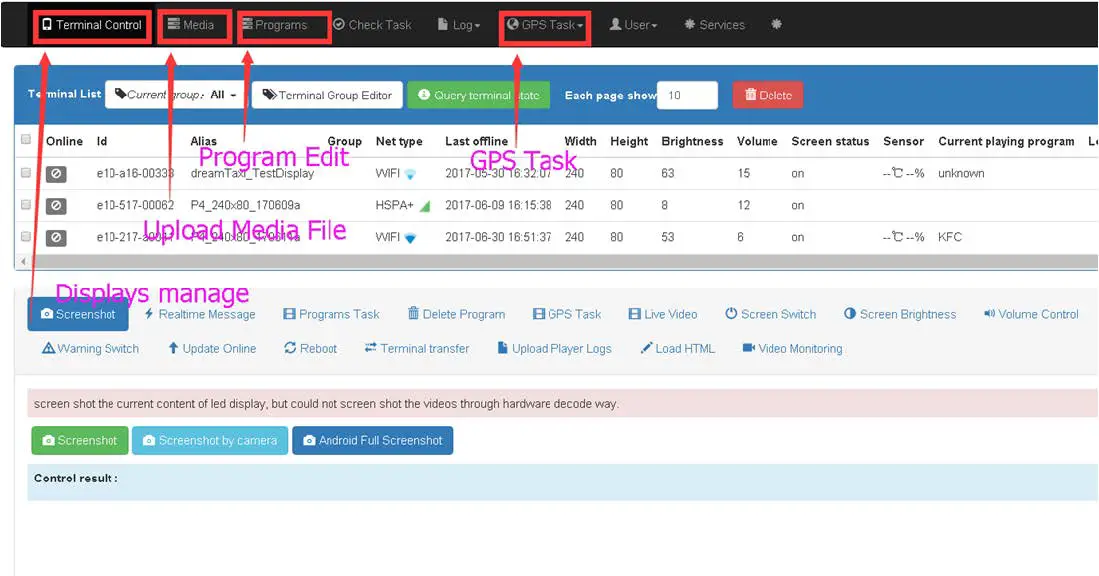Open the Screen Switch tab

coord(770,314)
